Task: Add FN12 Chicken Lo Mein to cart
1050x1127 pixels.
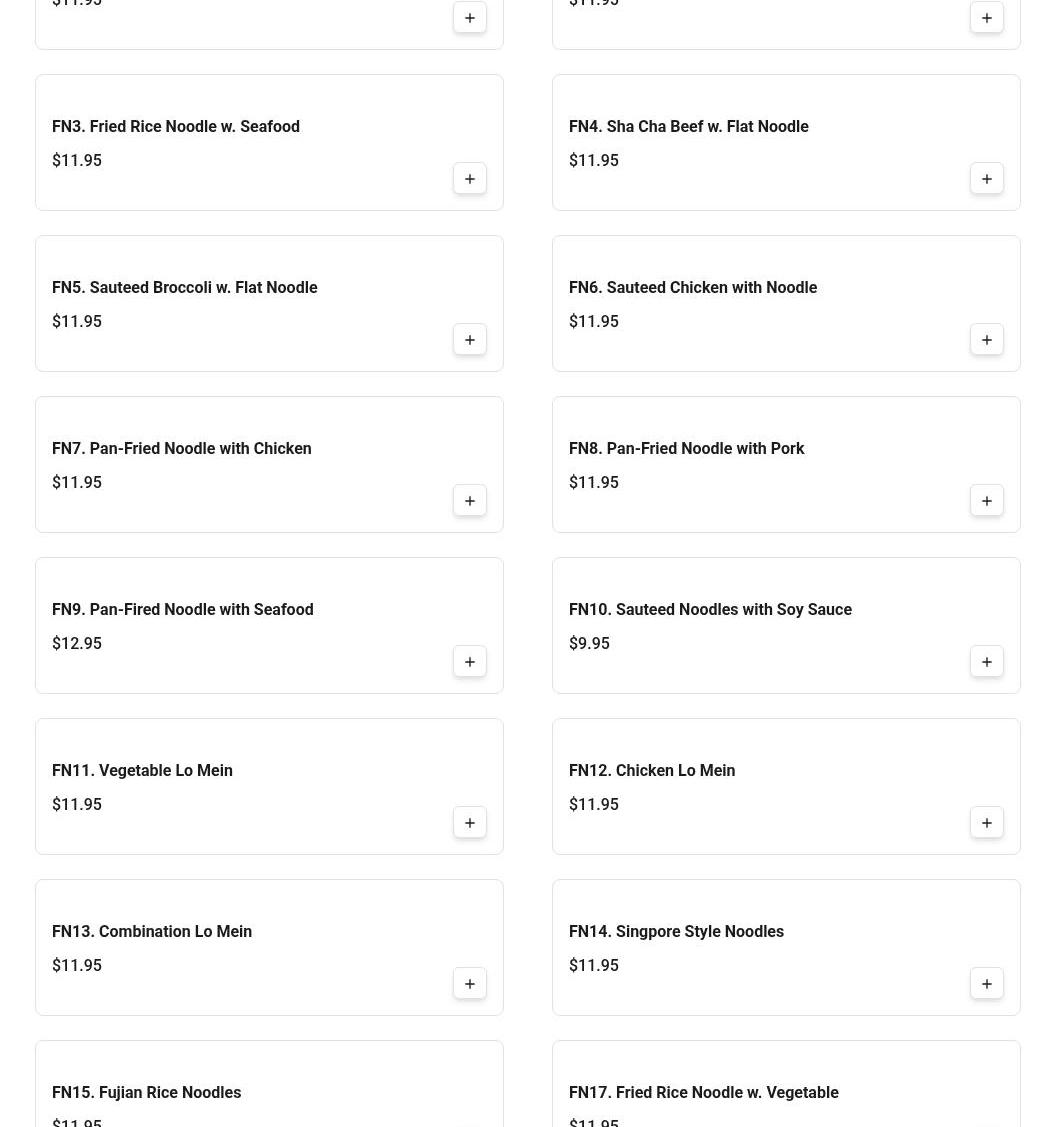Action: pyautogui.click(x=986, y=822)
